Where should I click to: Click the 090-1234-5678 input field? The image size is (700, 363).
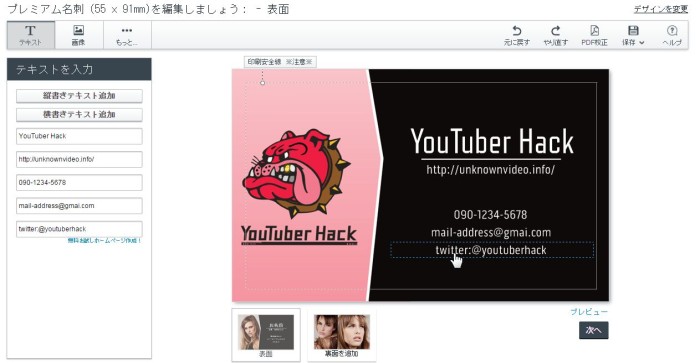coord(79,183)
